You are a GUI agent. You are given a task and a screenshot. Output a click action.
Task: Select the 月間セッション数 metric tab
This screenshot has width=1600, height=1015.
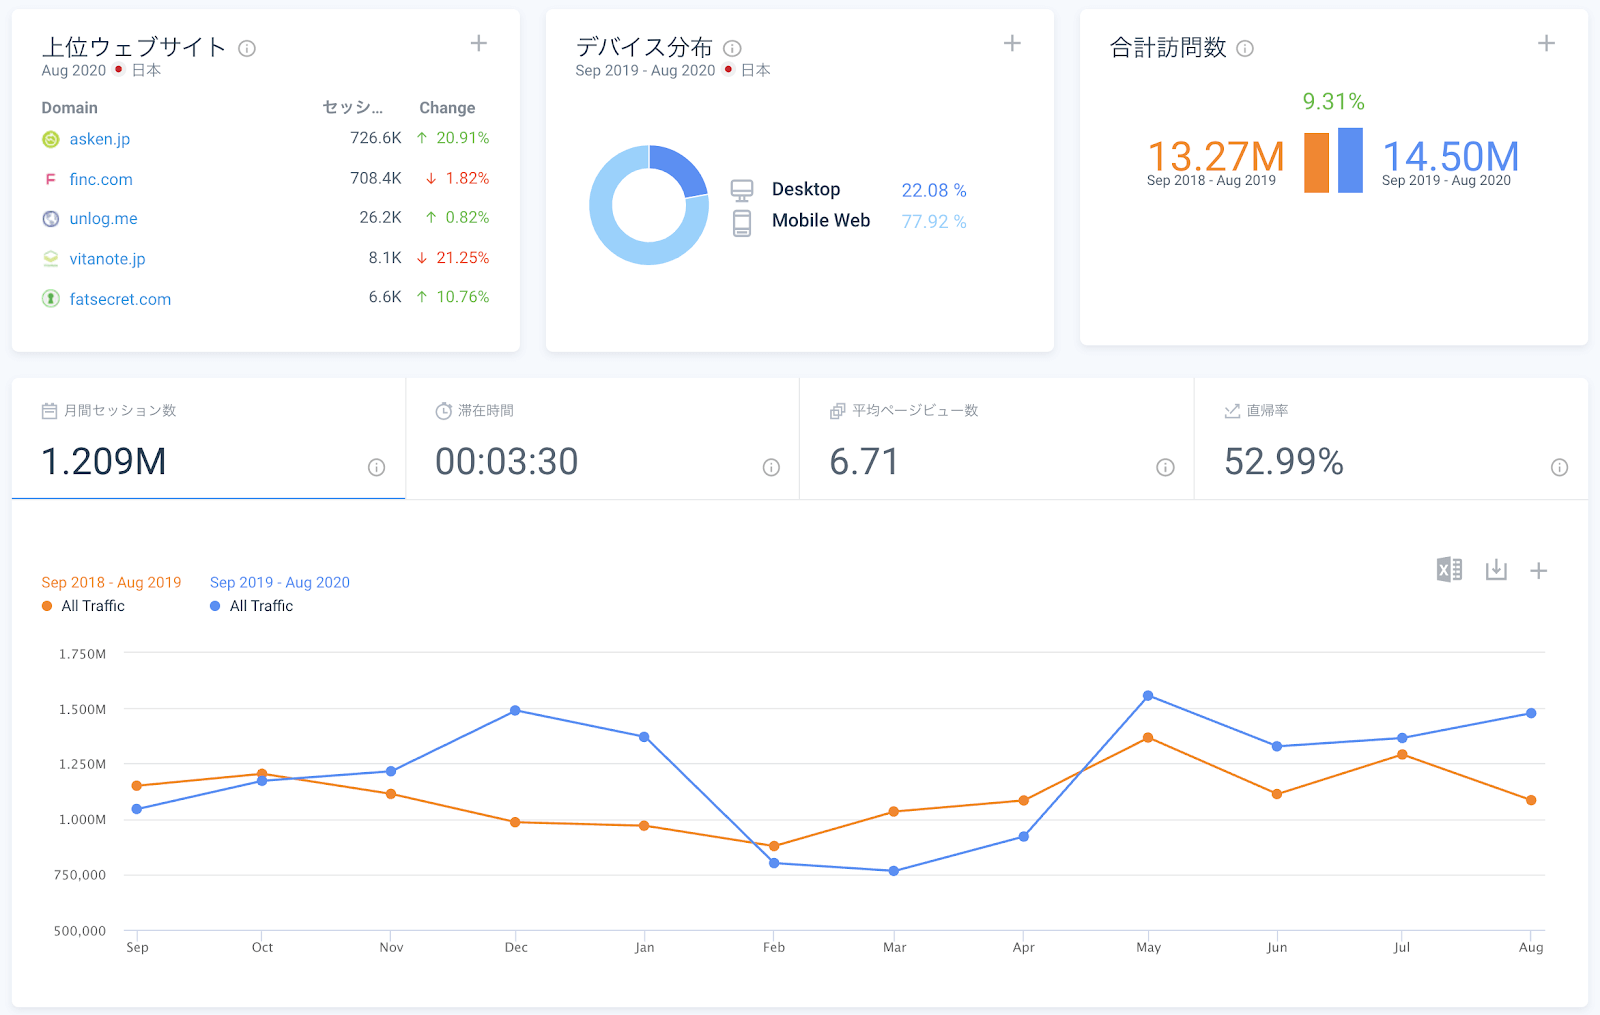208,439
